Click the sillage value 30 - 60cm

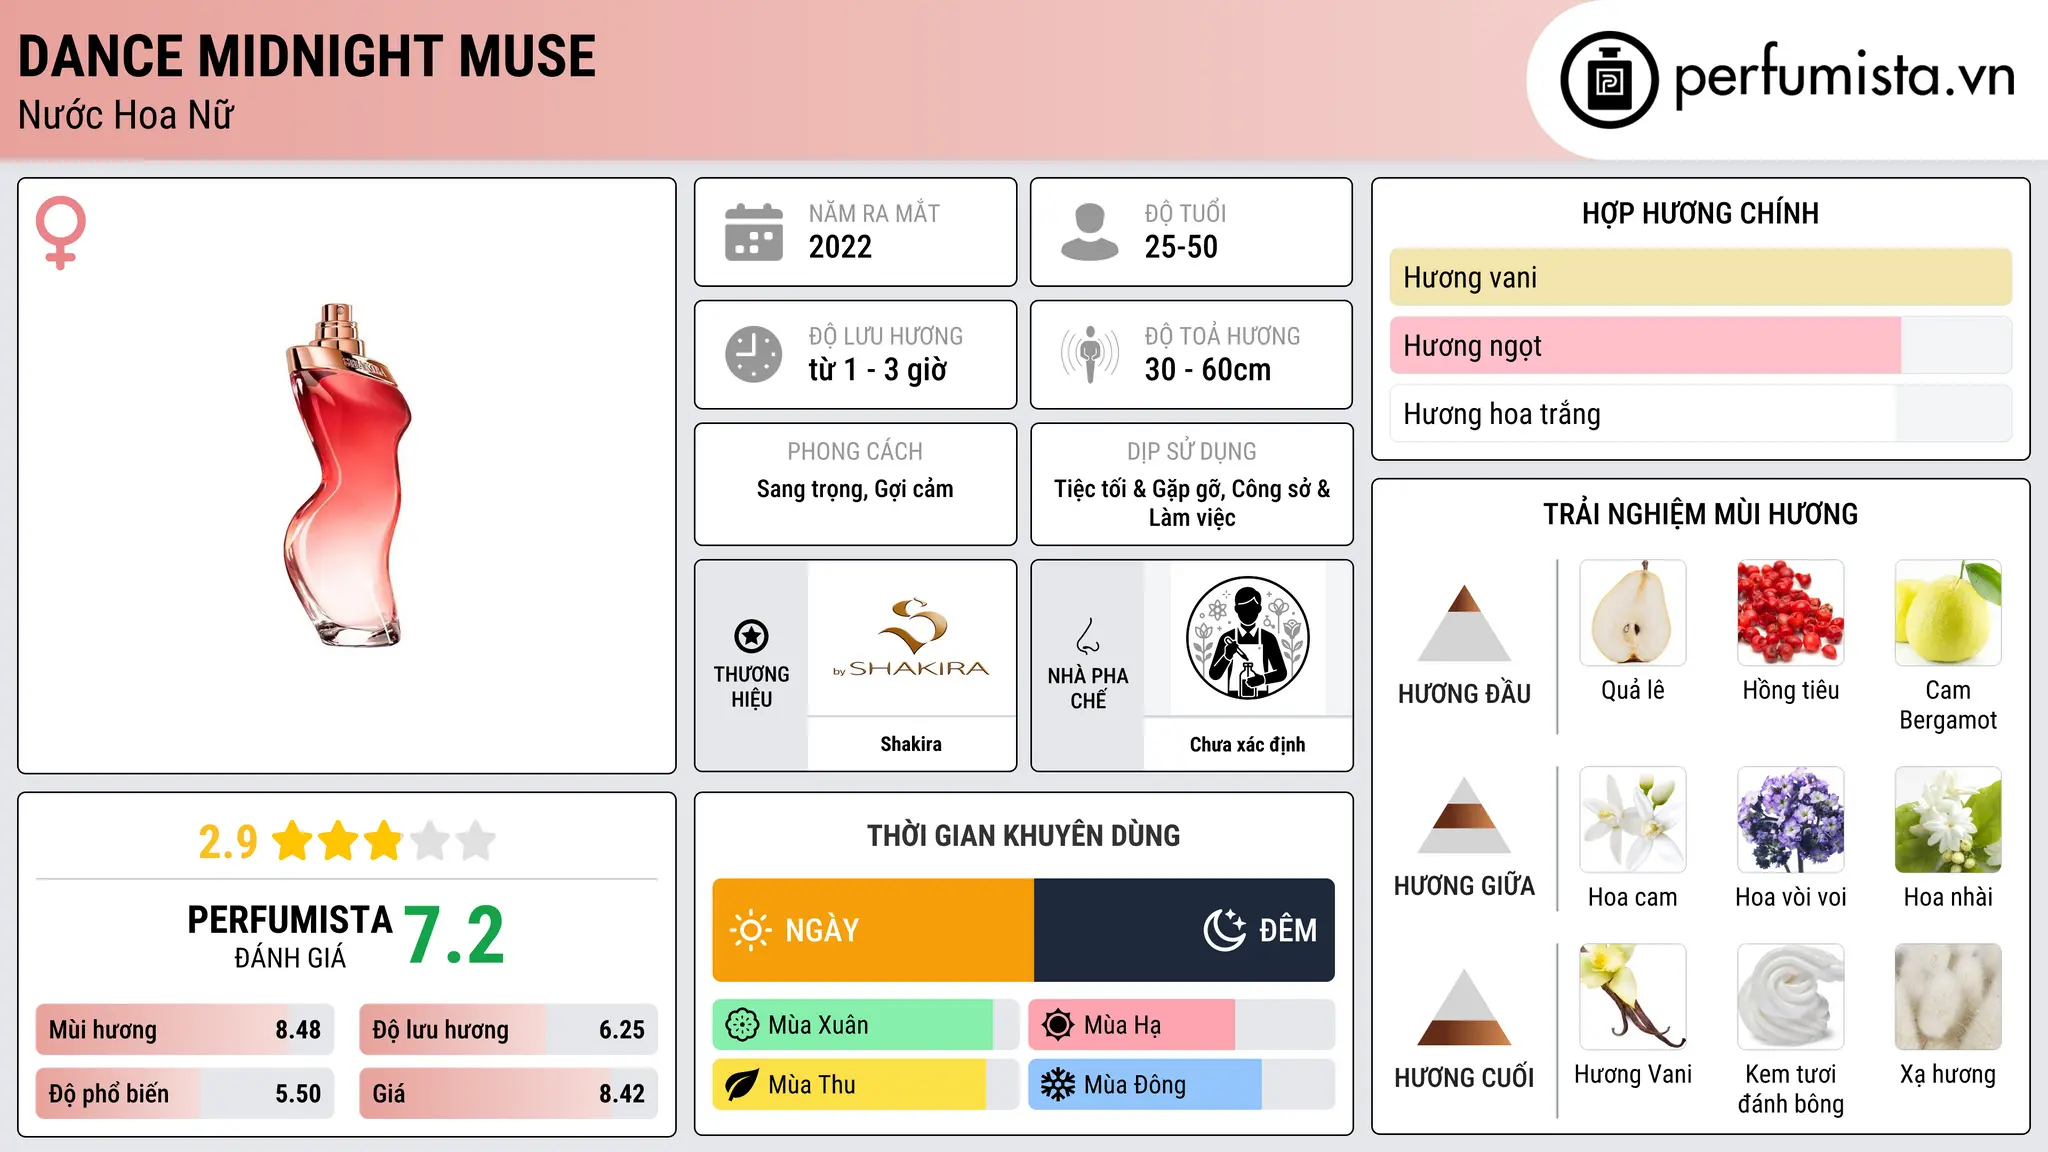click(x=1208, y=370)
